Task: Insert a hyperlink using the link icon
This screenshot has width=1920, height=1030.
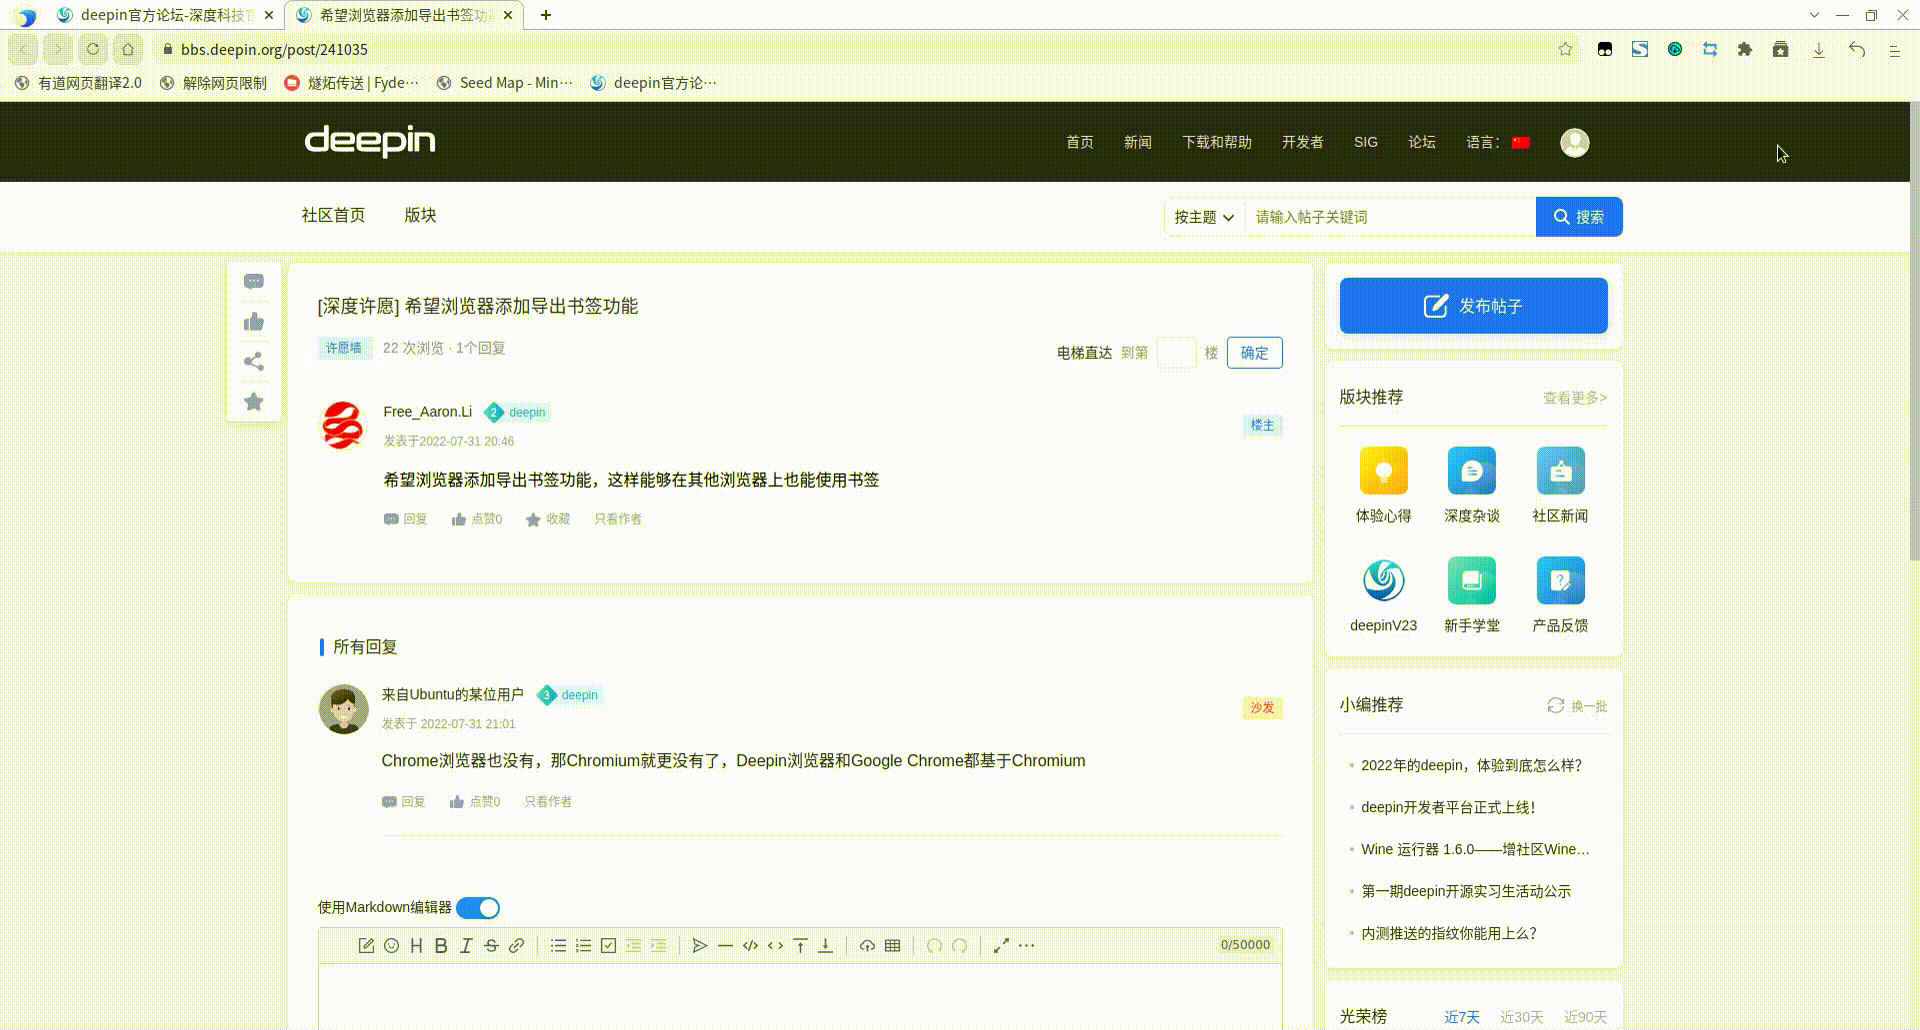Action: pos(517,945)
